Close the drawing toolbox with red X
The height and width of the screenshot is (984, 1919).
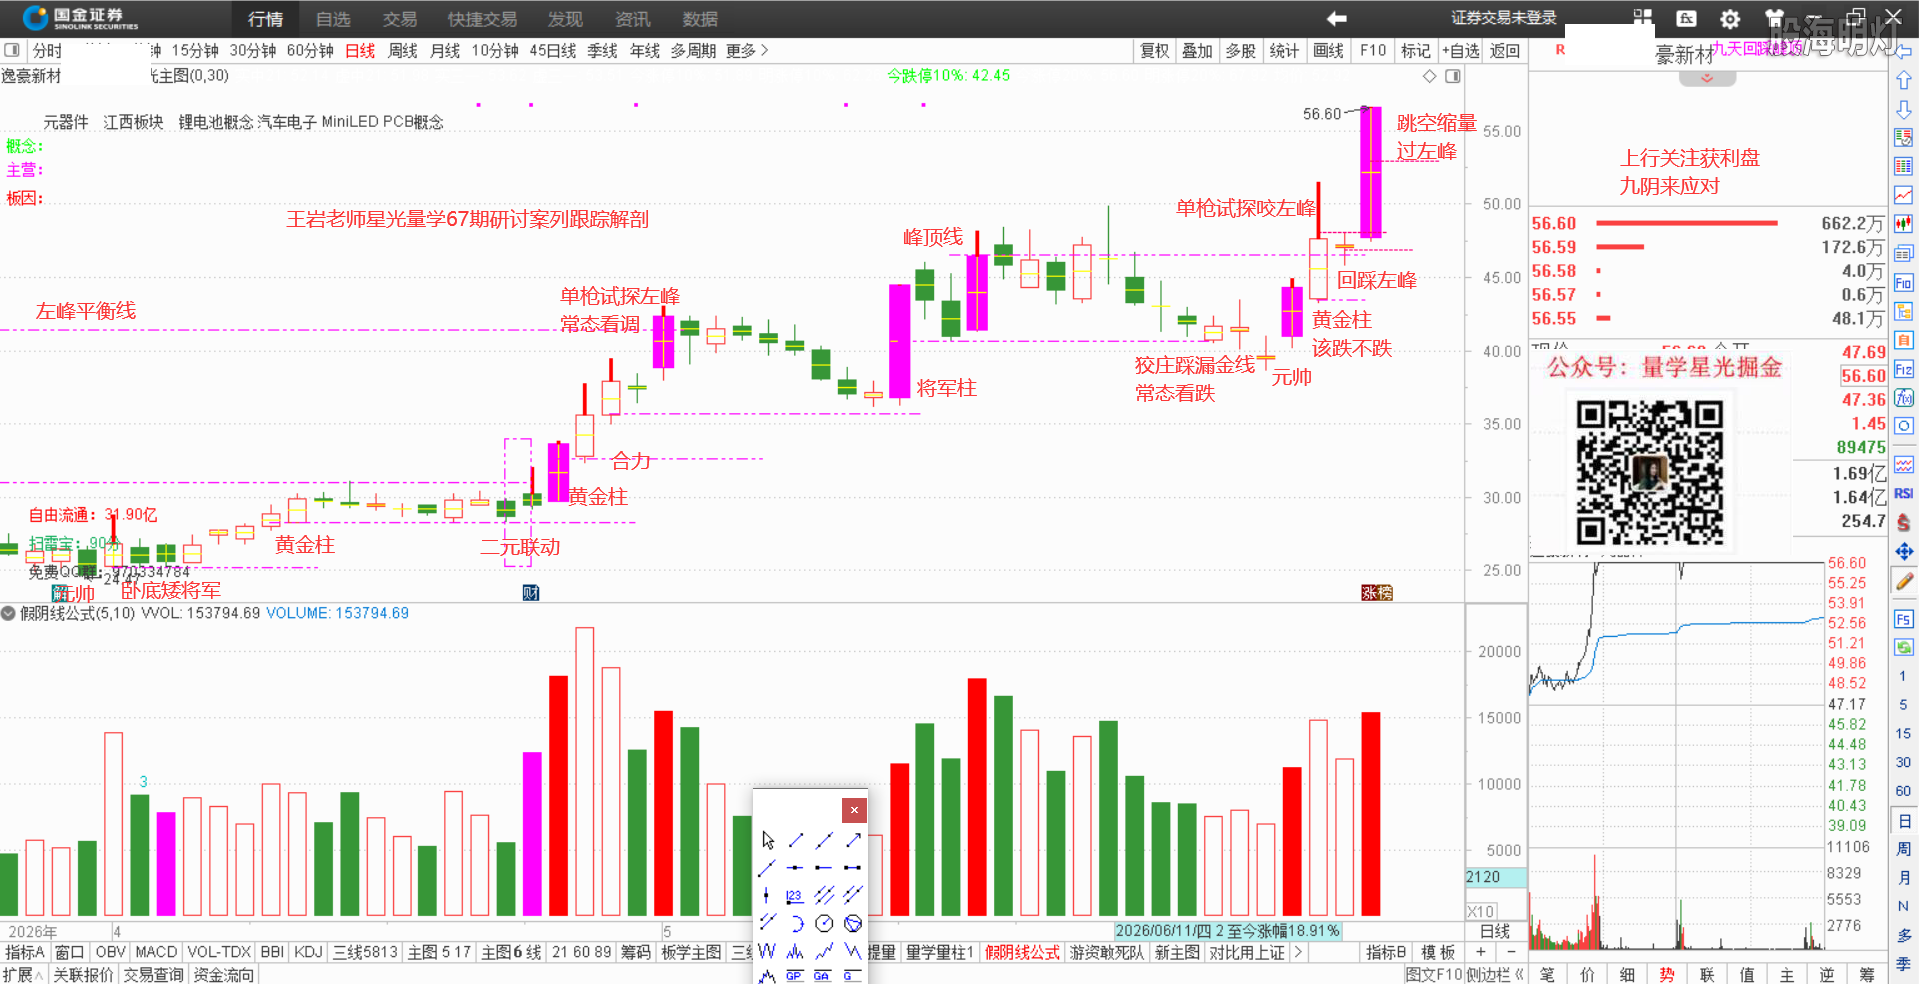point(854,810)
